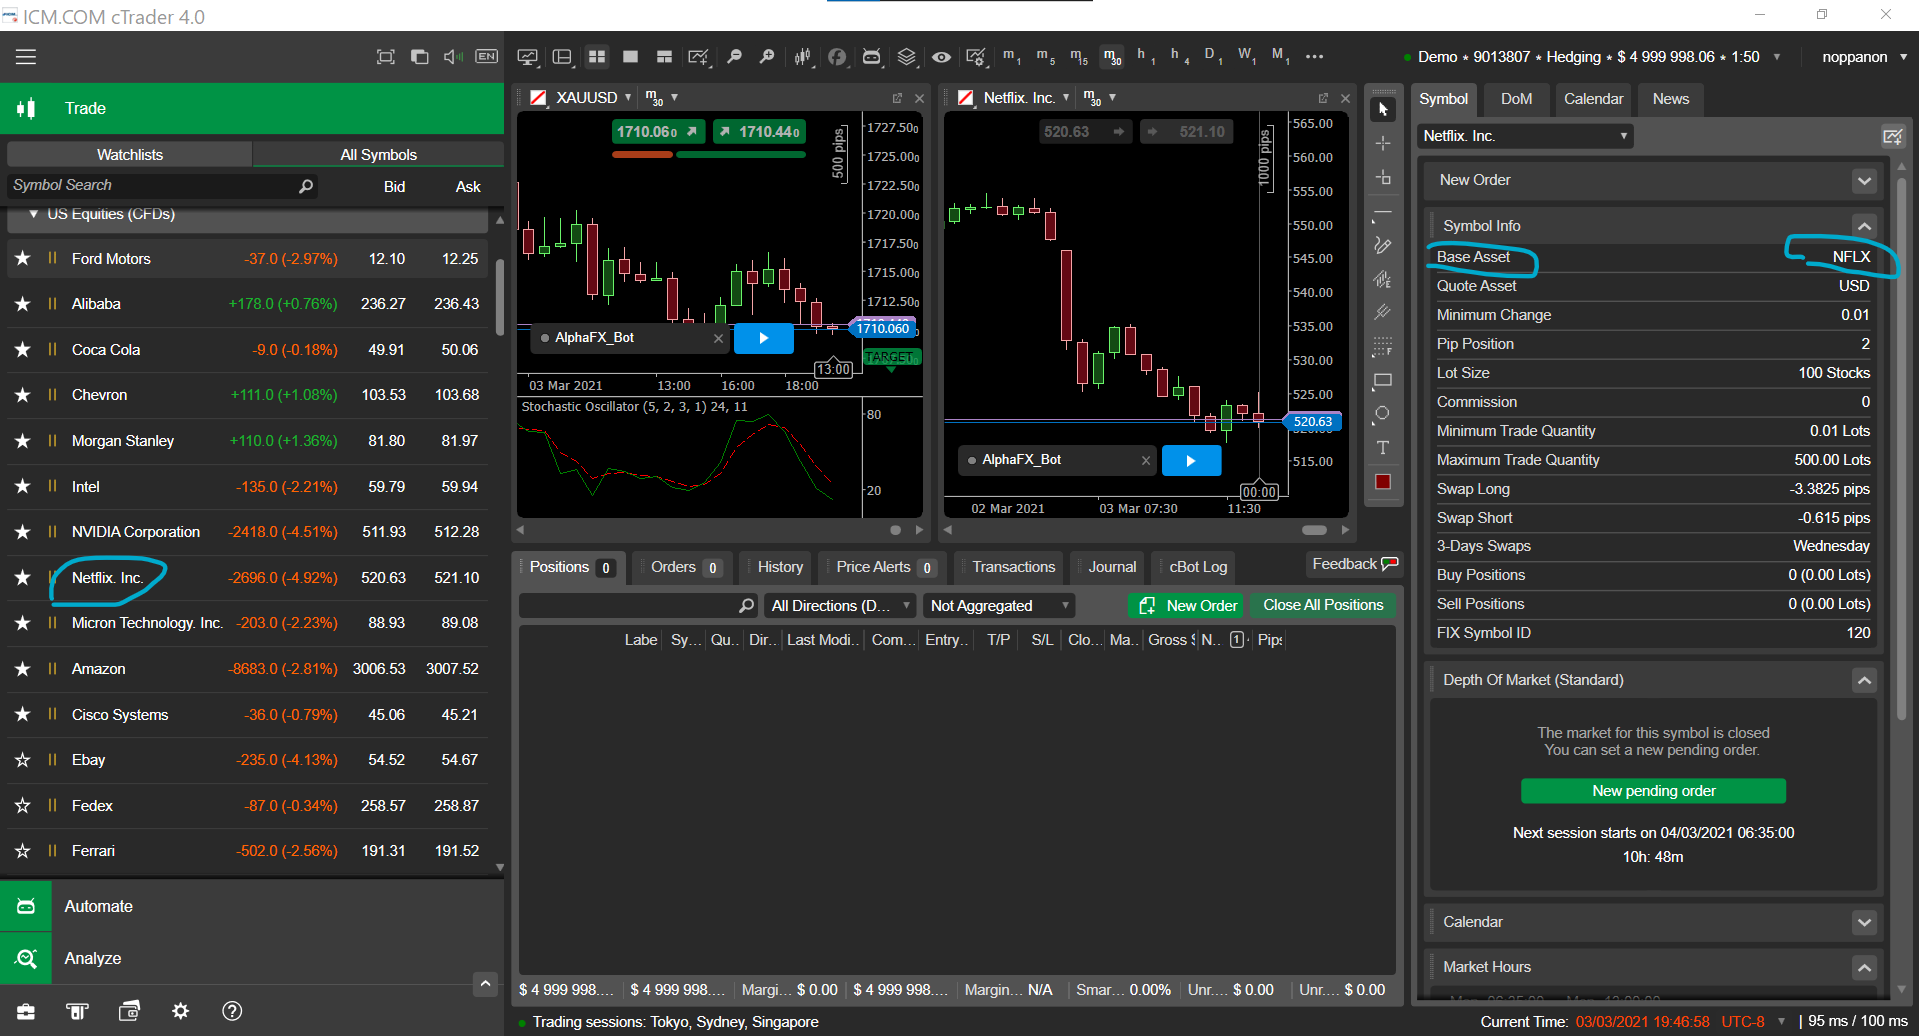Screen dimensions: 1919x1036
Task: Select the text T tool
Action: pyautogui.click(x=1383, y=447)
